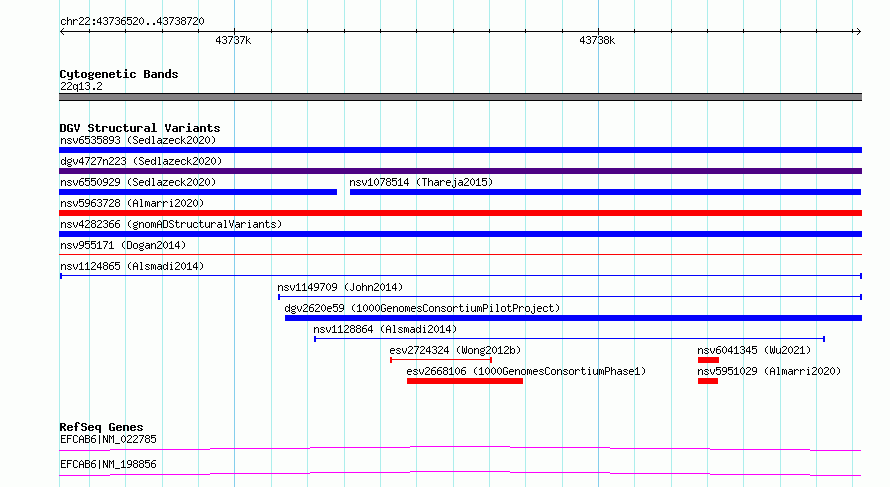Select the 22q13.2 band label

coord(81,86)
